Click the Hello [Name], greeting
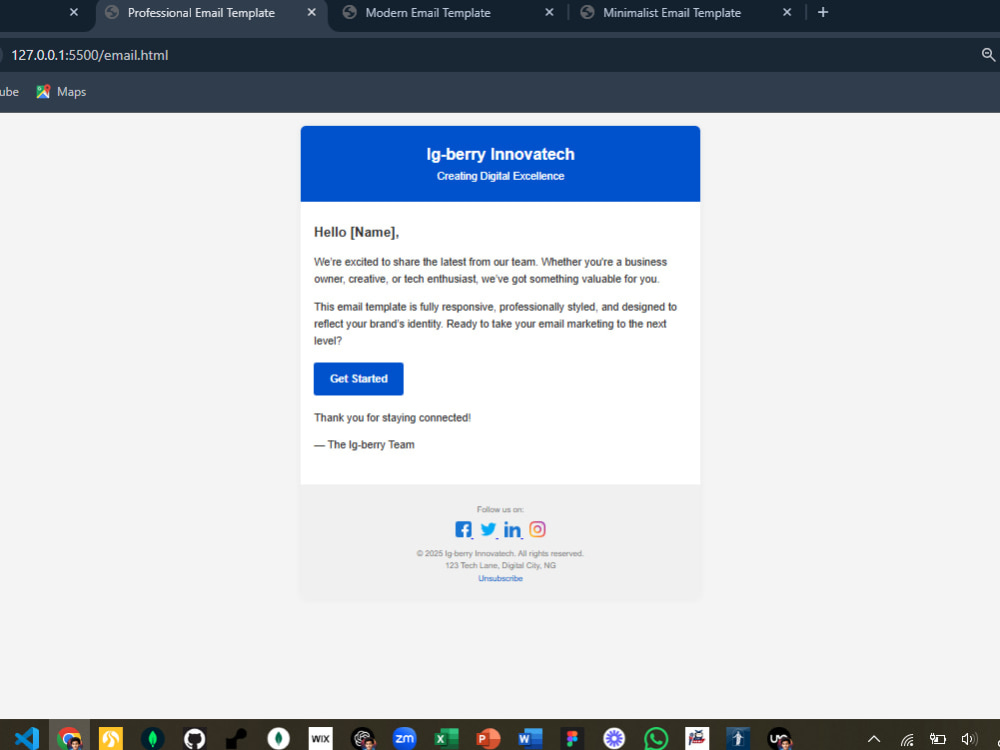The height and width of the screenshot is (750, 1000). (357, 232)
